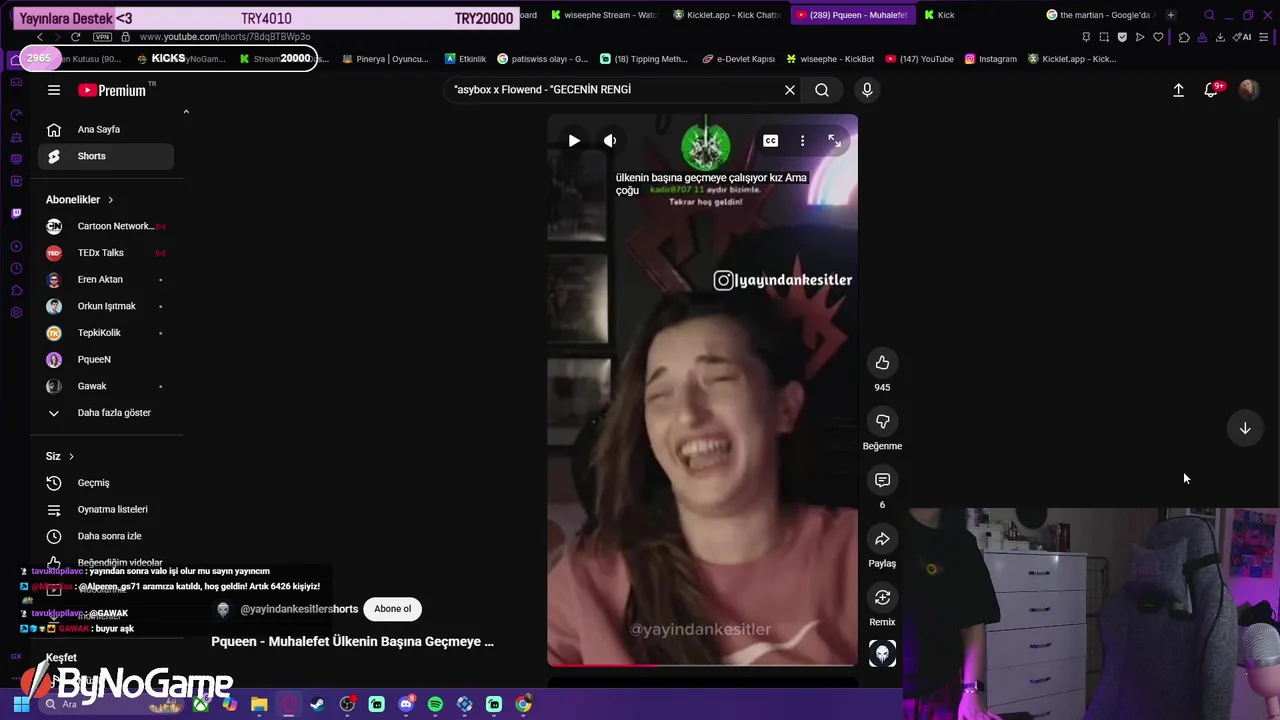Select Shorts in the sidebar
The image size is (1280, 720).
point(106,156)
